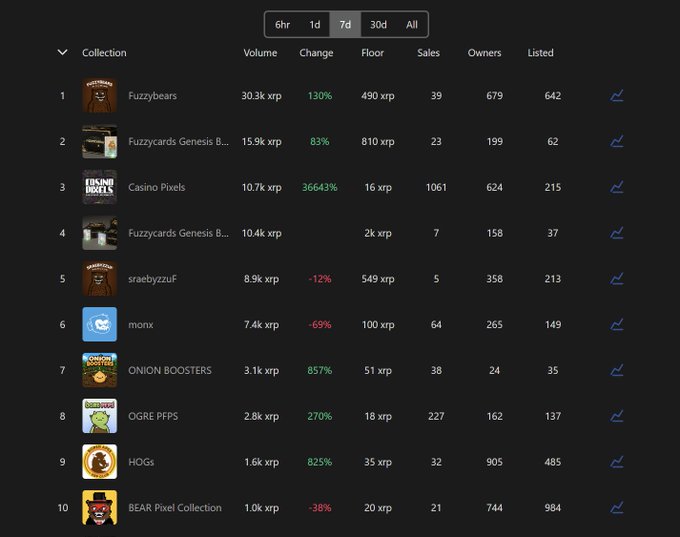Viewport: 680px width, 537px height.
Task: Click the 810 xrp floor value
Action: pyautogui.click(x=378, y=142)
